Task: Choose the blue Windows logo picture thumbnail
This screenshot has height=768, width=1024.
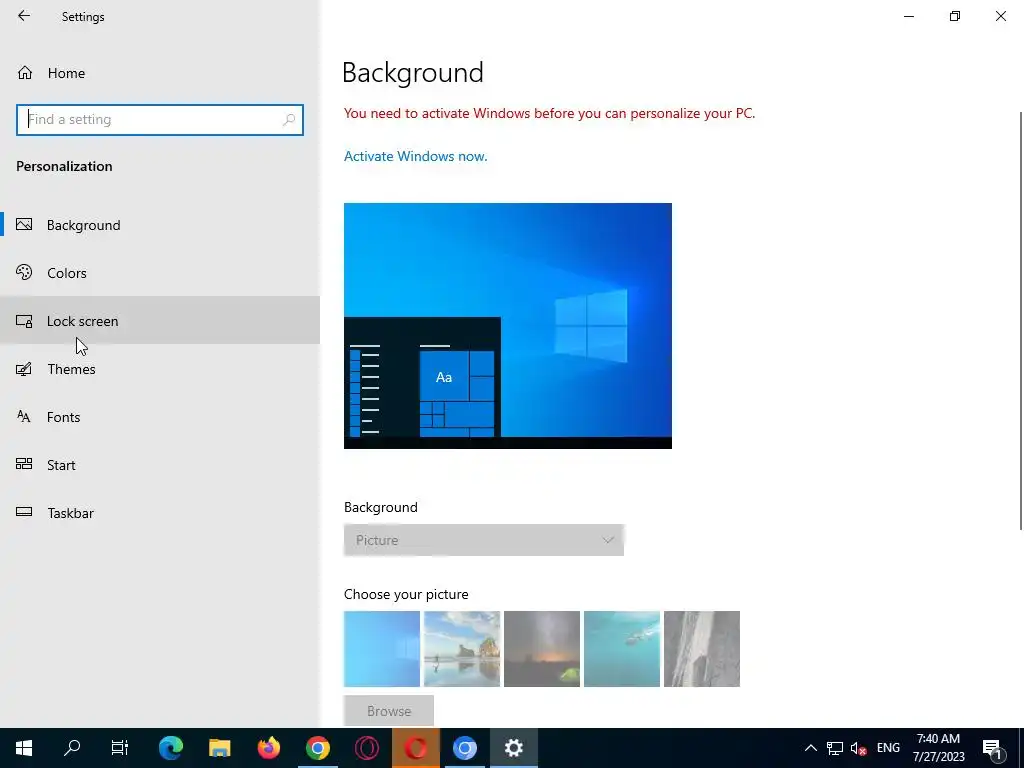Action: point(382,648)
